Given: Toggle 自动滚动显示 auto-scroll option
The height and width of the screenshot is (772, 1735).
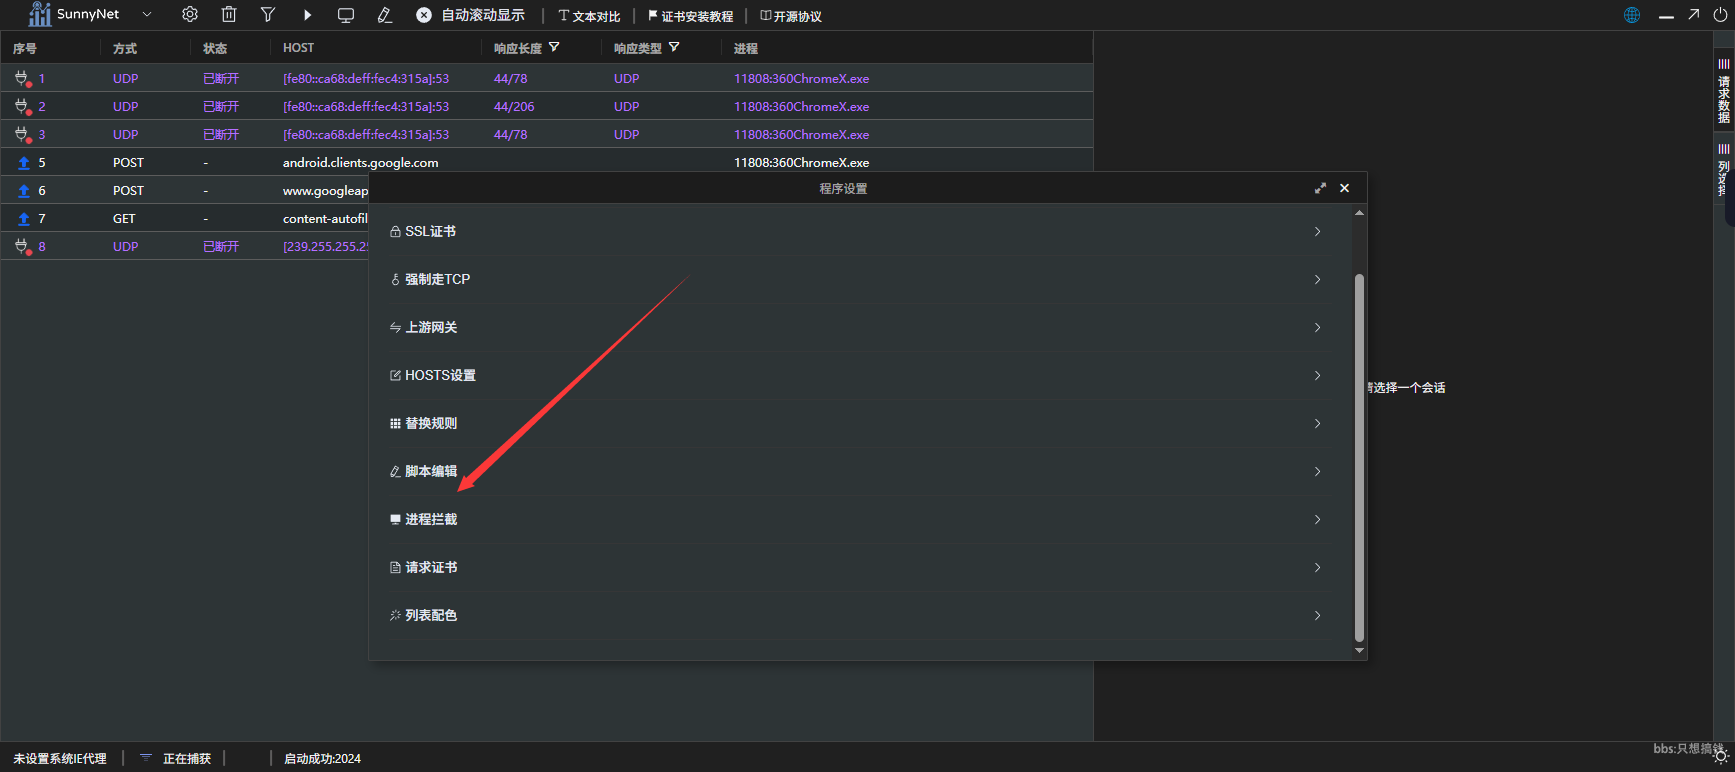Looking at the screenshot, I should (x=471, y=15).
